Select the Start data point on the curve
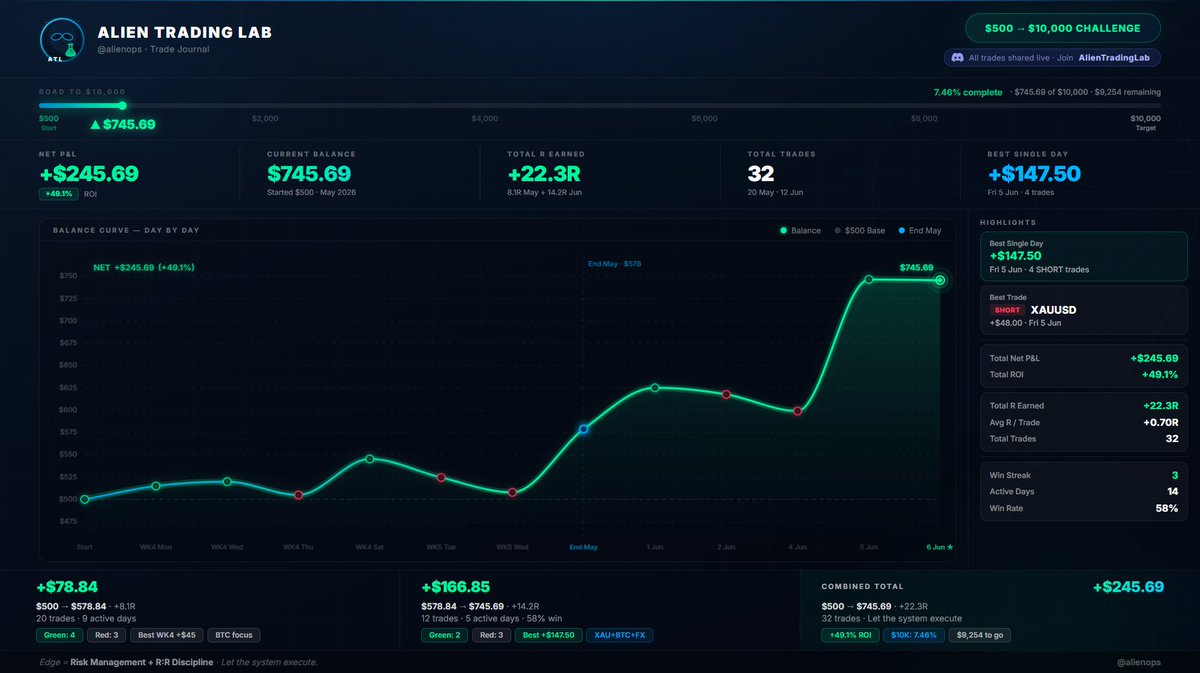This screenshot has width=1200, height=673. click(x=84, y=499)
